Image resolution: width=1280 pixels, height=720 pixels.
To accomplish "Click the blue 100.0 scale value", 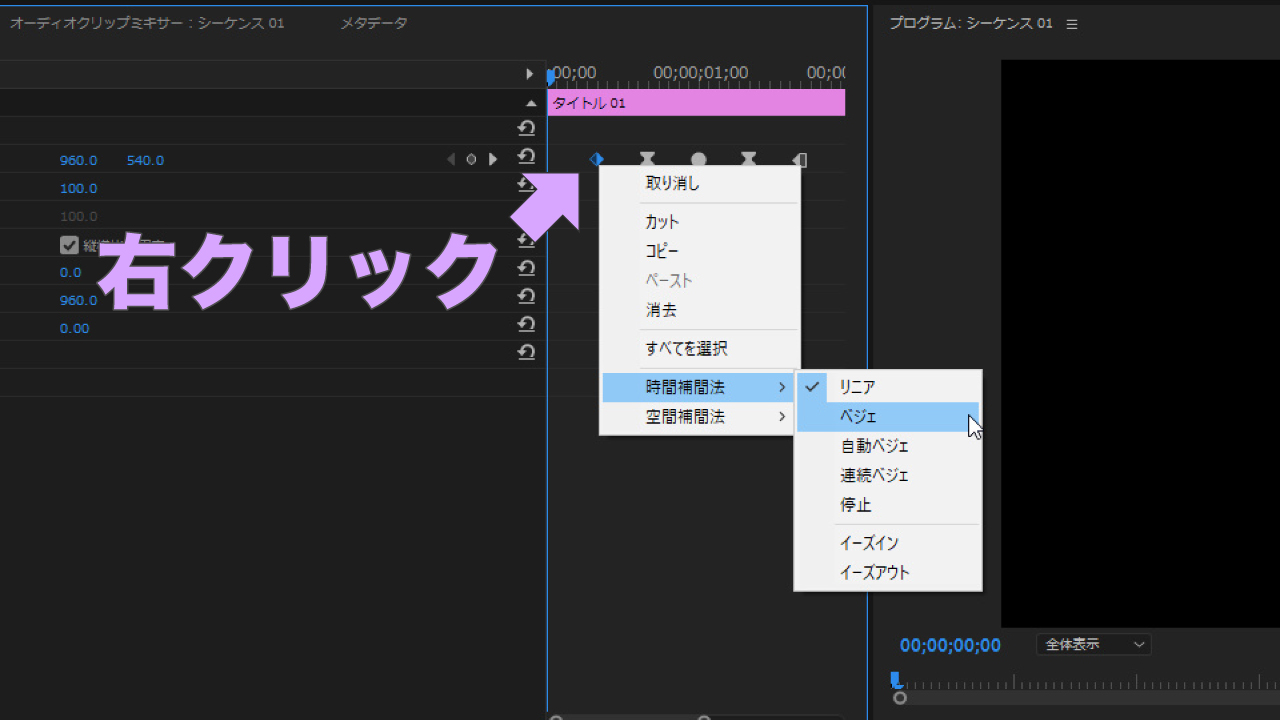I will tap(78, 188).
